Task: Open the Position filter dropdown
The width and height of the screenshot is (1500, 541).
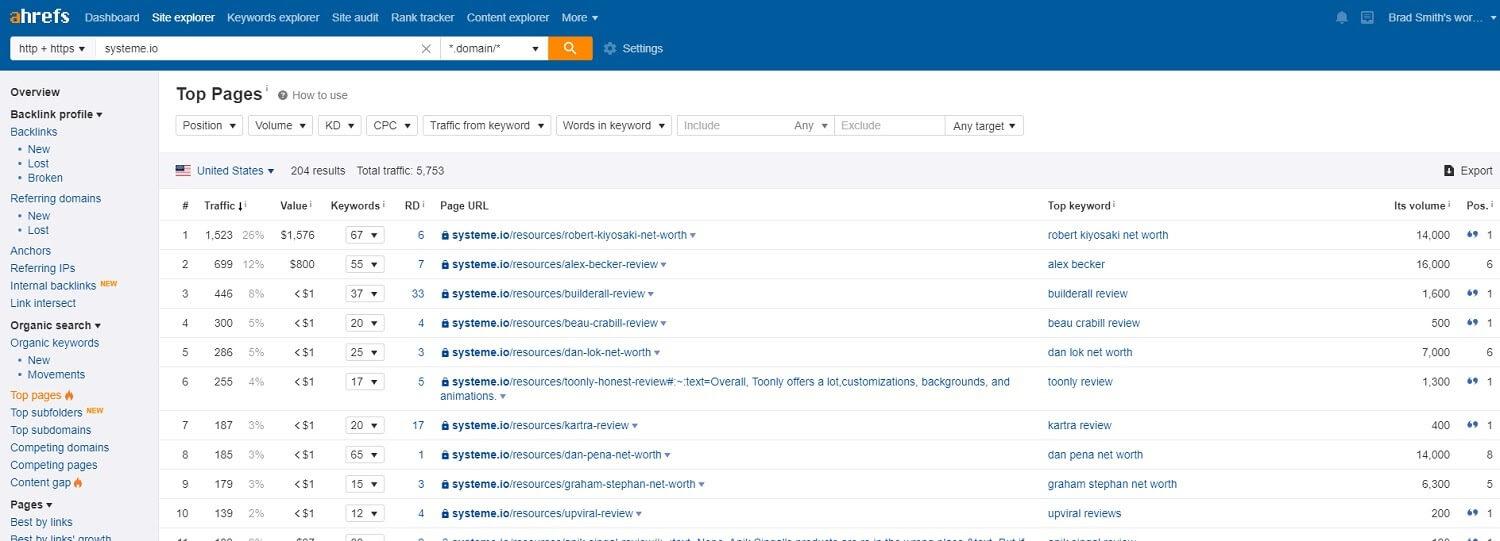Action: 209,125
